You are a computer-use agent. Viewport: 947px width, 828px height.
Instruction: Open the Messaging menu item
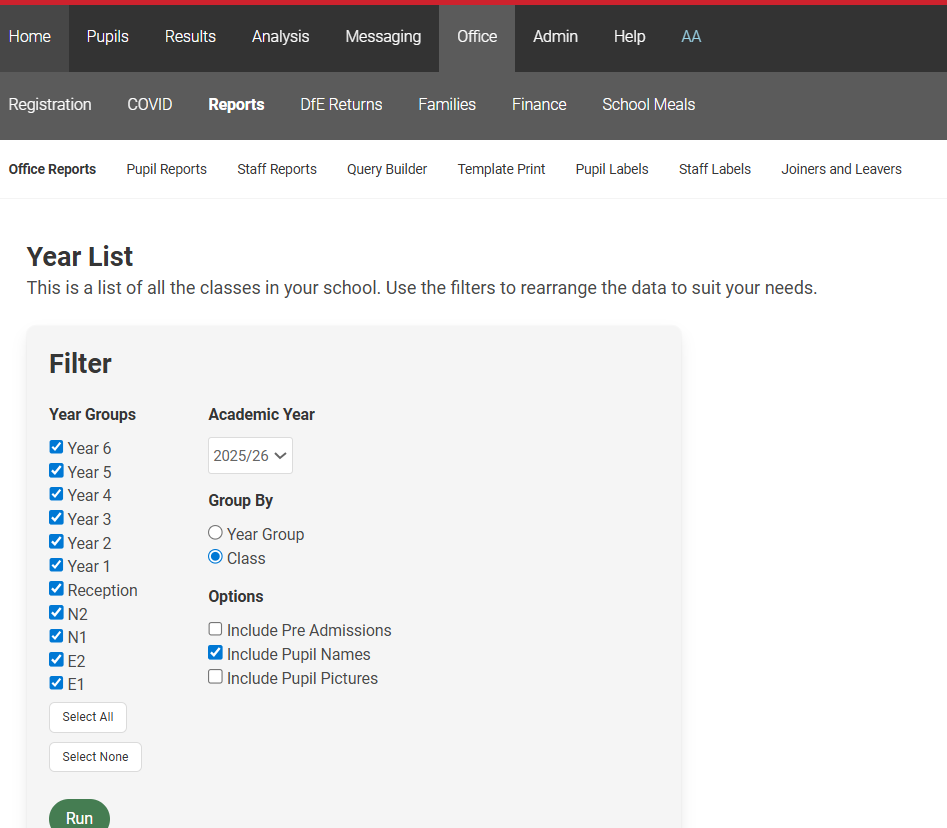click(383, 37)
